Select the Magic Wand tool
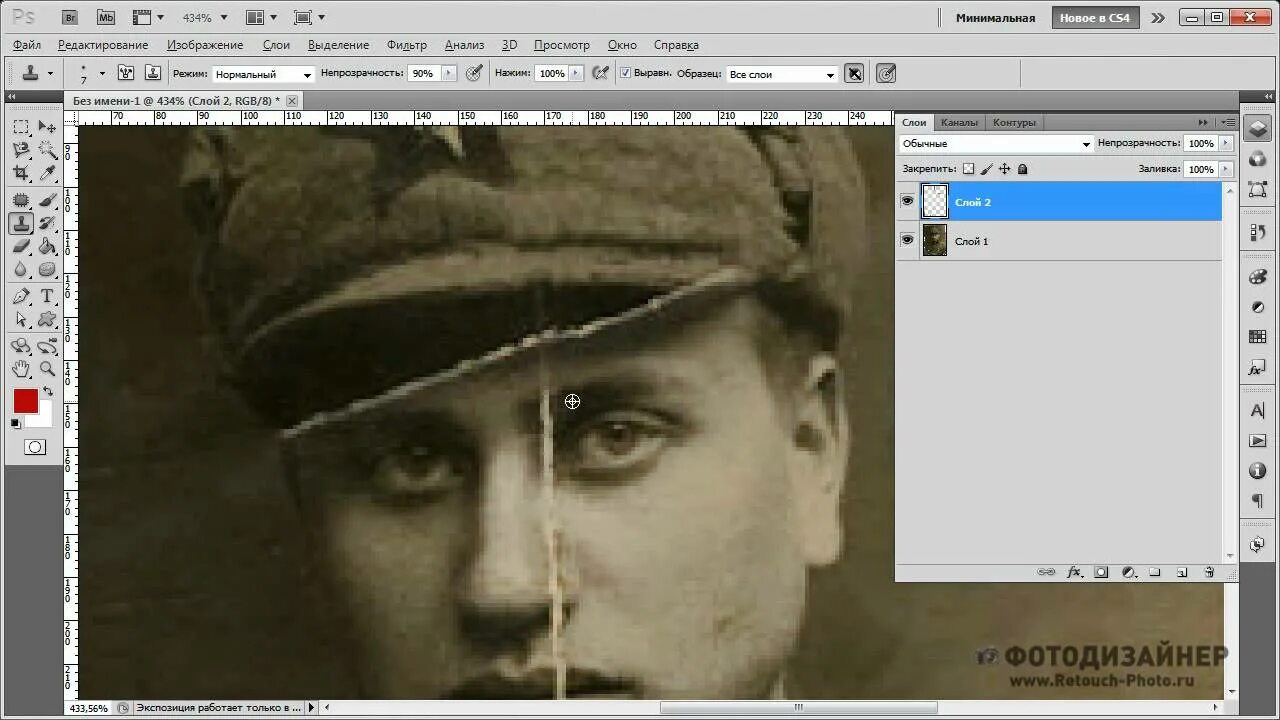 tap(47, 150)
